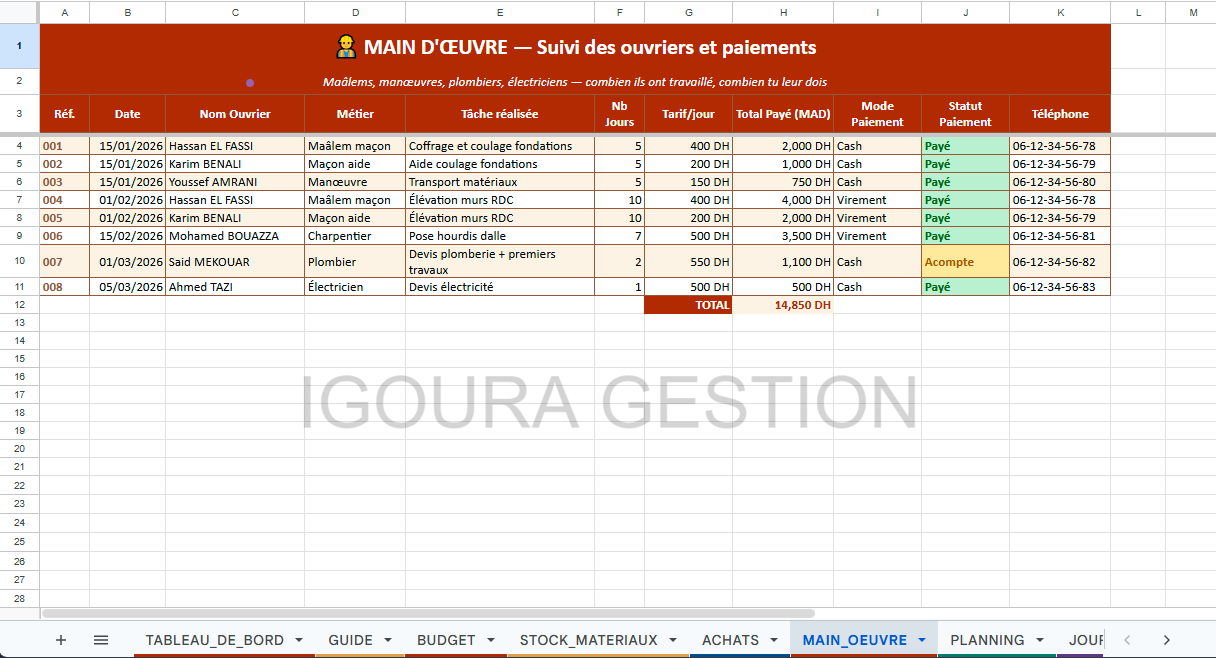
Task: Click the horizontal scrollbar
Action: (428, 613)
